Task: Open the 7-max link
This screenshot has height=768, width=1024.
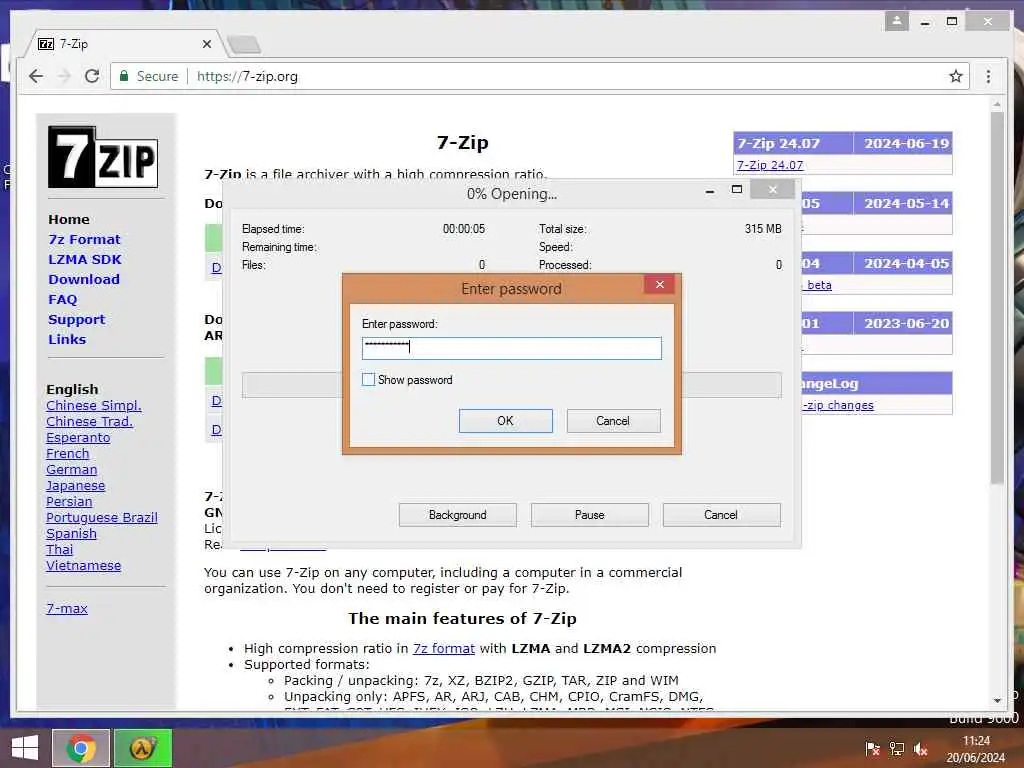Action: click(67, 609)
